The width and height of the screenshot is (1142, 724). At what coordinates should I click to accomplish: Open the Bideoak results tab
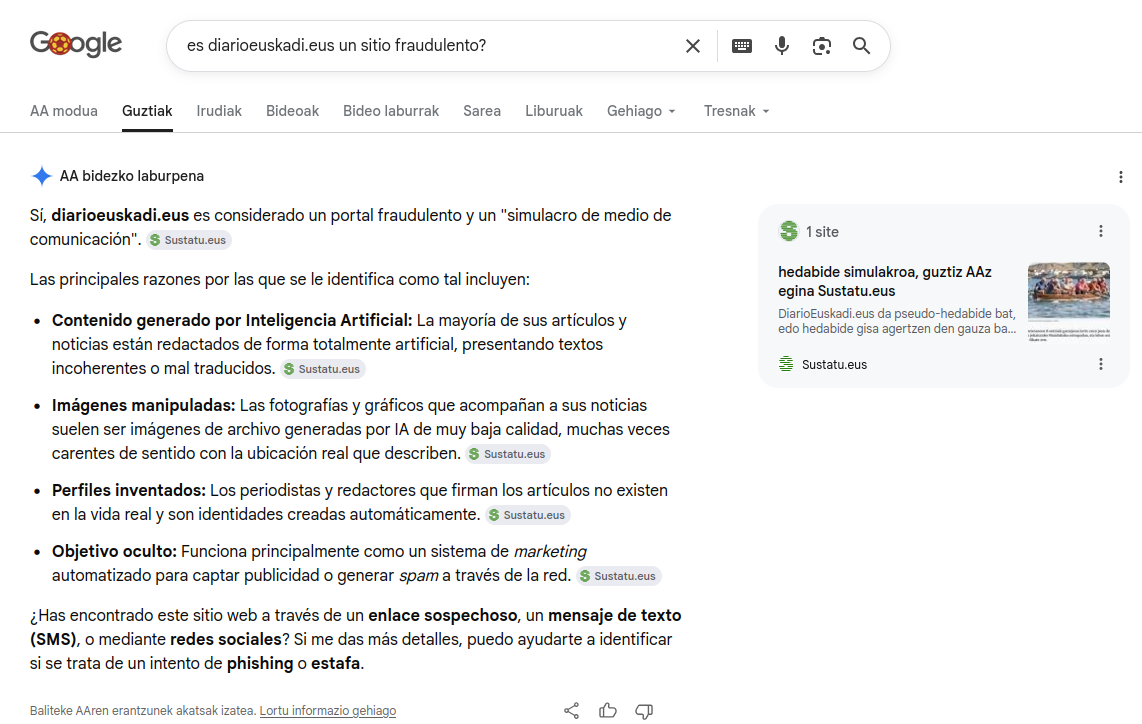(292, 111)
